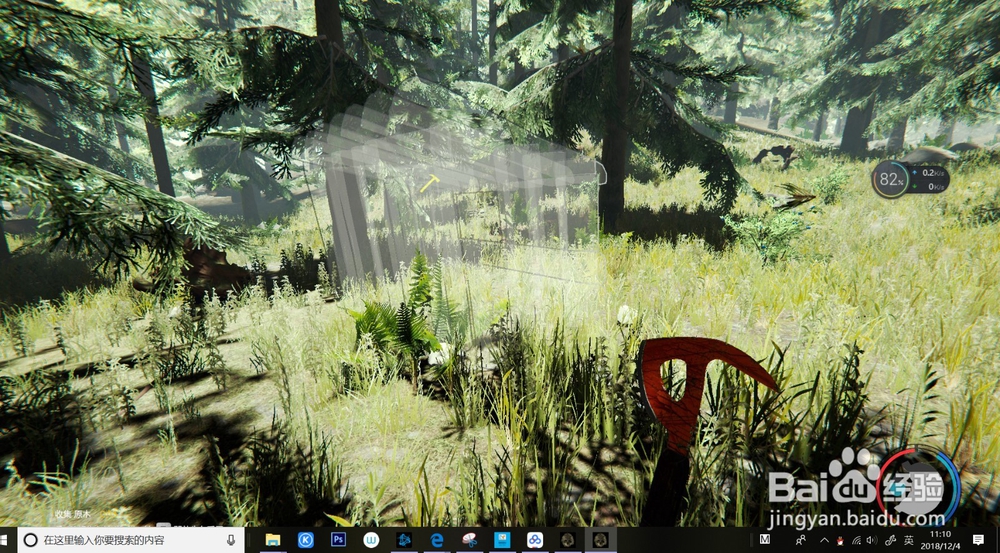Click the Cortana circle in the search box
The image size is (1000, 553).
pyautogui.click(x=30, y=540)
